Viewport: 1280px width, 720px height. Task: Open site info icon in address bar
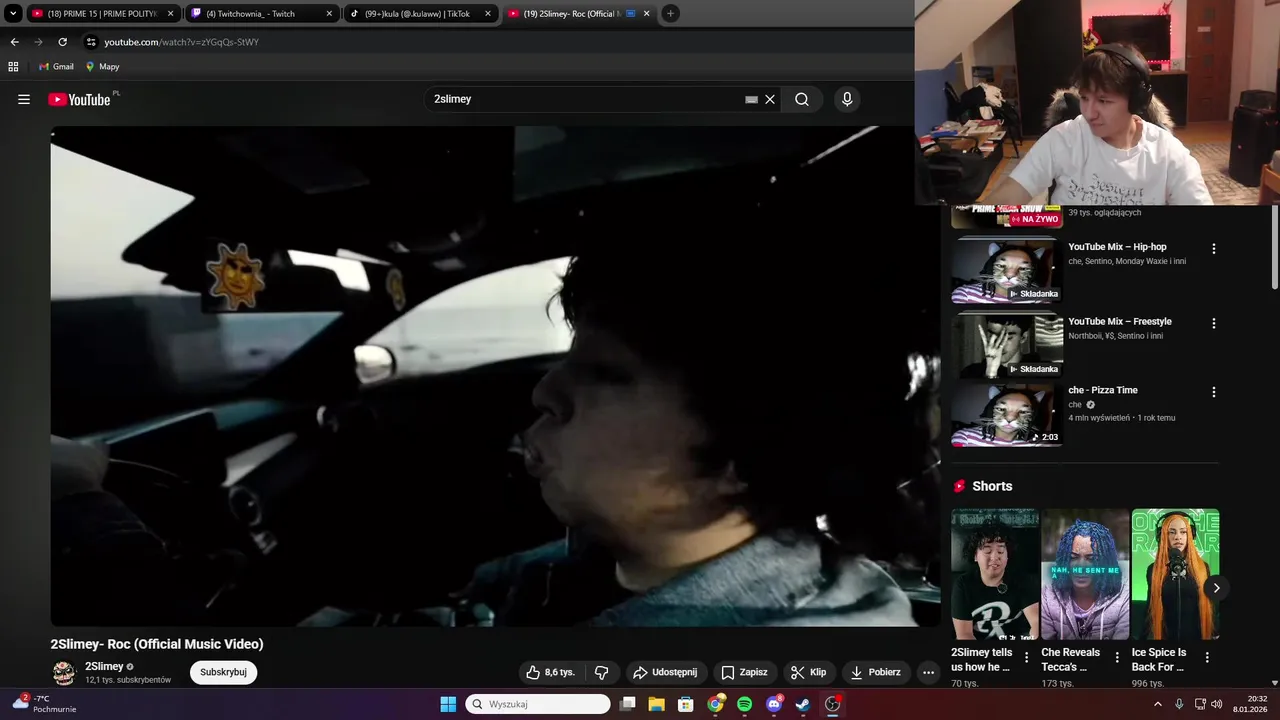point(91,42)
